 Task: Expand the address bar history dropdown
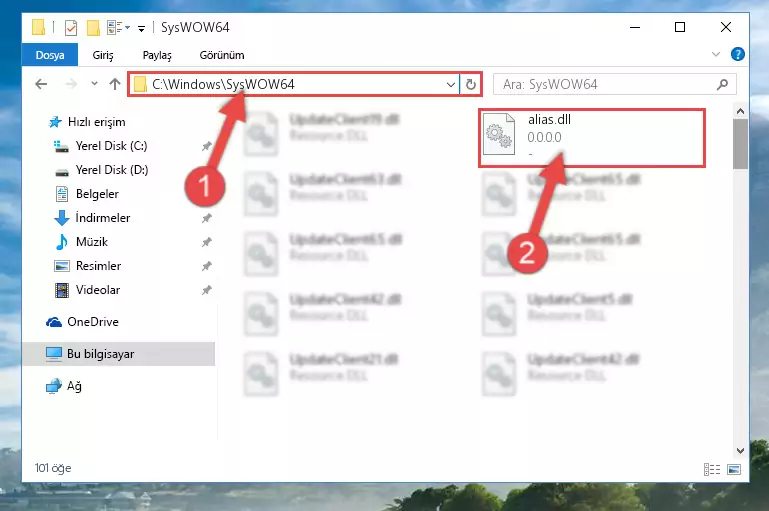(x=451, y=84)
